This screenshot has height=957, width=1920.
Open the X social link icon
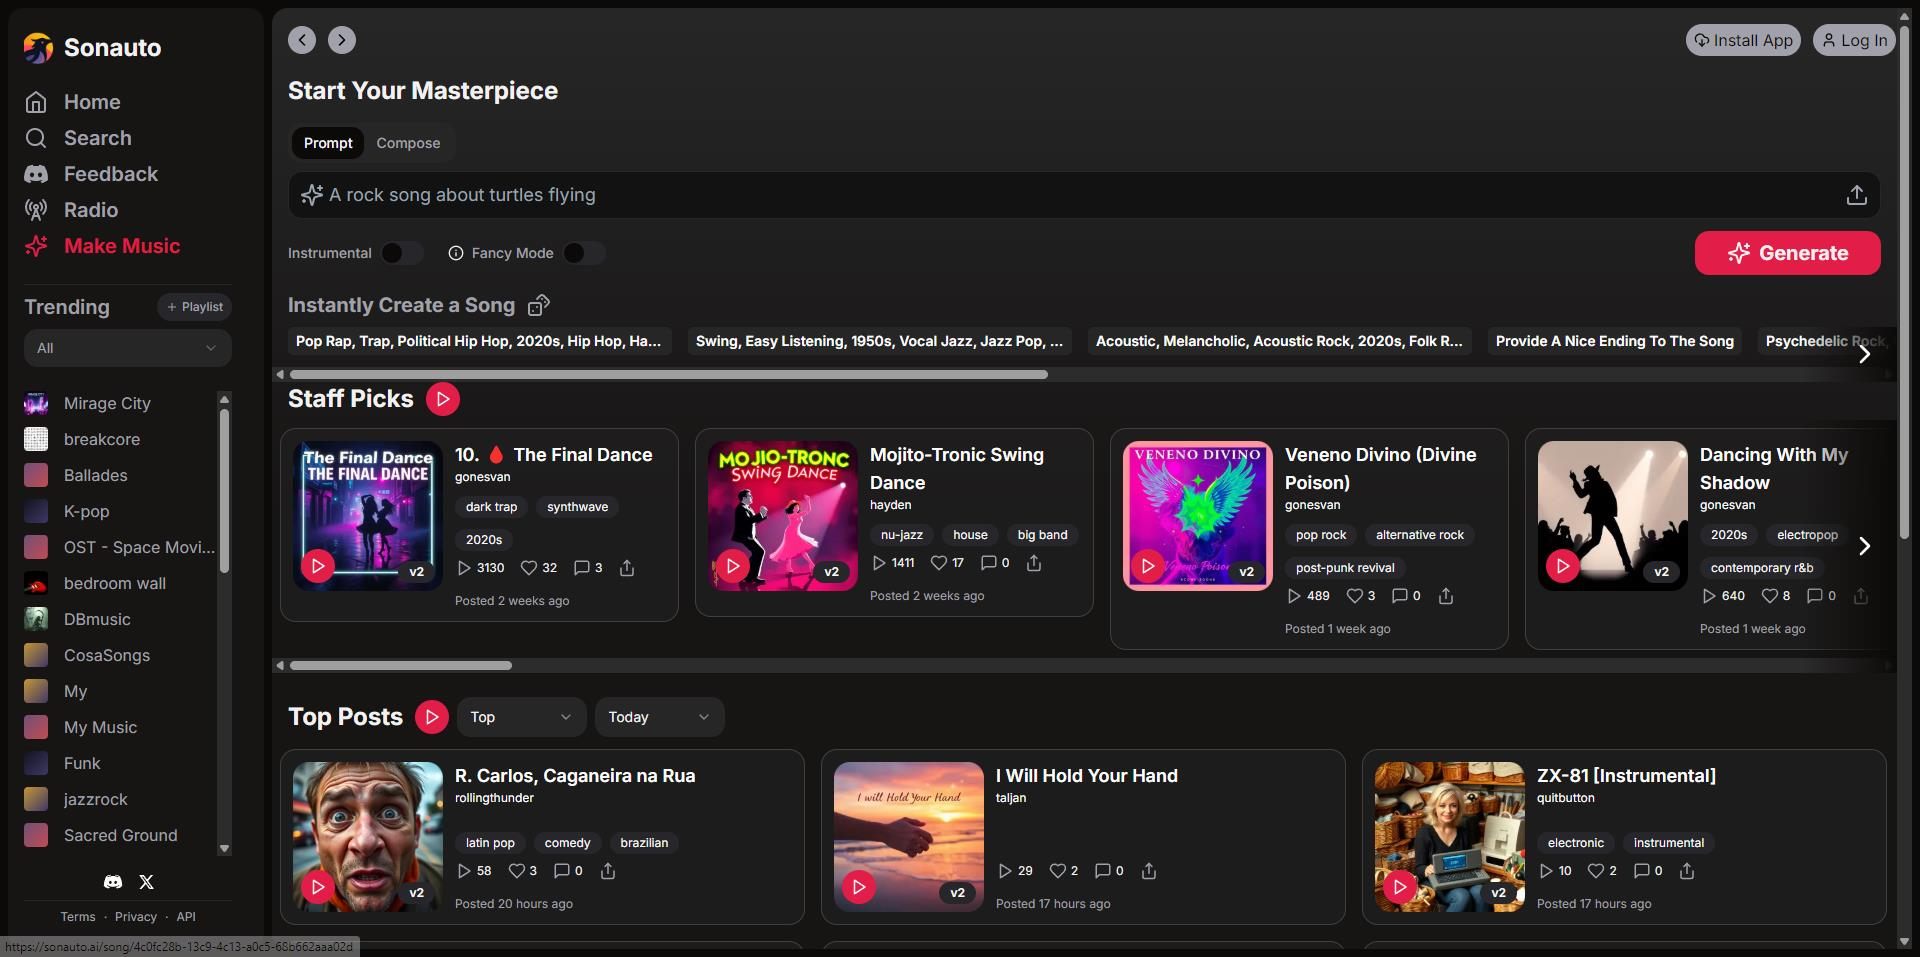(147, 882)
